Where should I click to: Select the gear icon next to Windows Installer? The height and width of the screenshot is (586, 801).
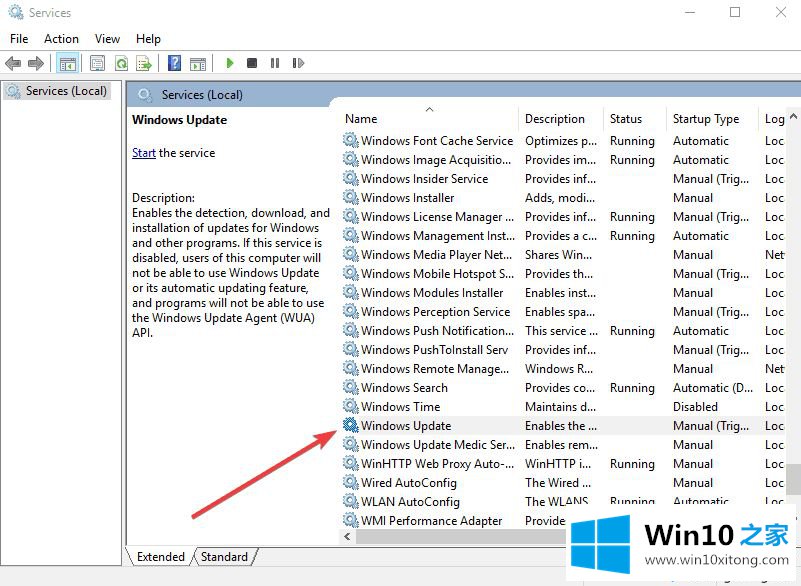350,197
